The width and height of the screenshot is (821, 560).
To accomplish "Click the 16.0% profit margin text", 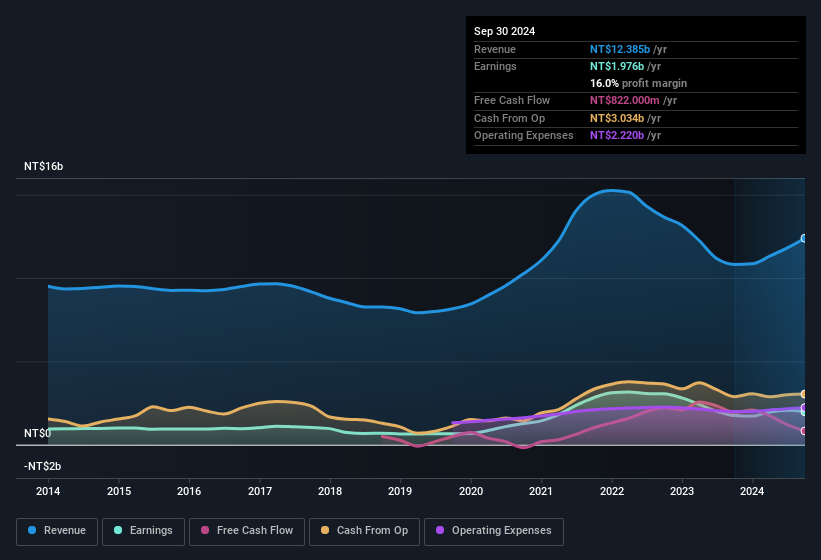I will coord(638,83).
